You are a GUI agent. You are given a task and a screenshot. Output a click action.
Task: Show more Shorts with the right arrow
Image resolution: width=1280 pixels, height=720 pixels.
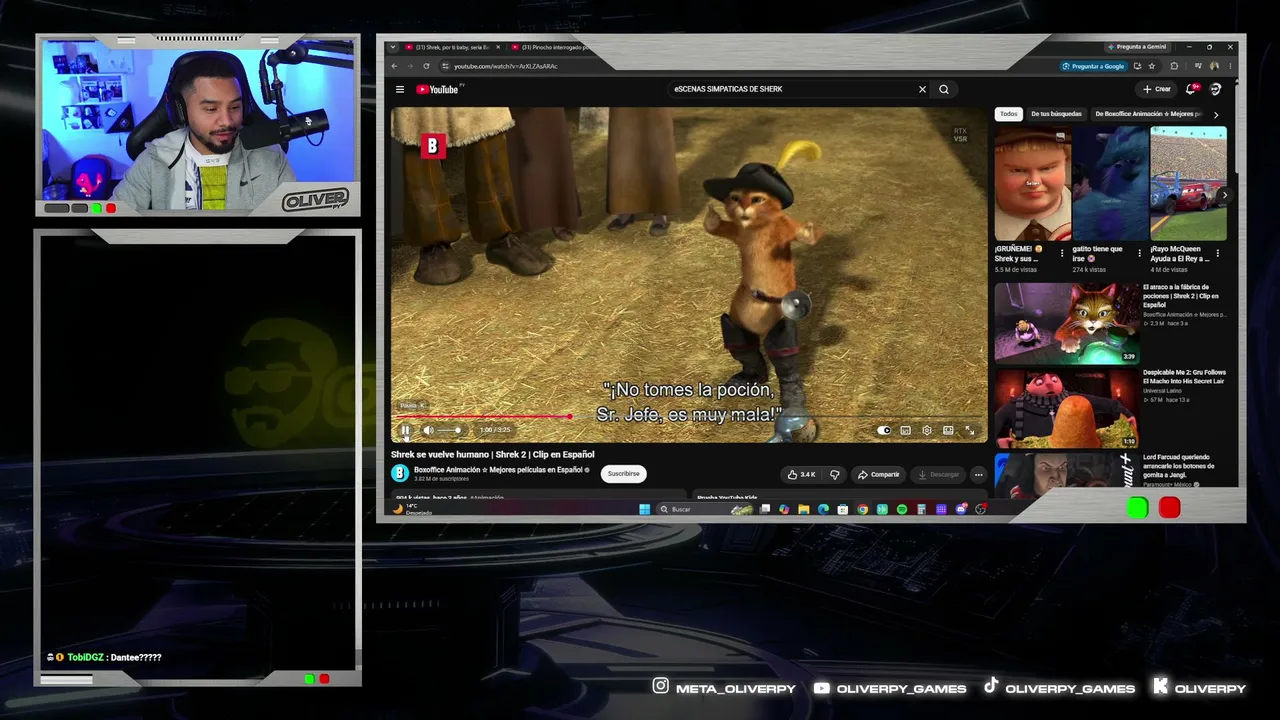tap(1224, 196)
